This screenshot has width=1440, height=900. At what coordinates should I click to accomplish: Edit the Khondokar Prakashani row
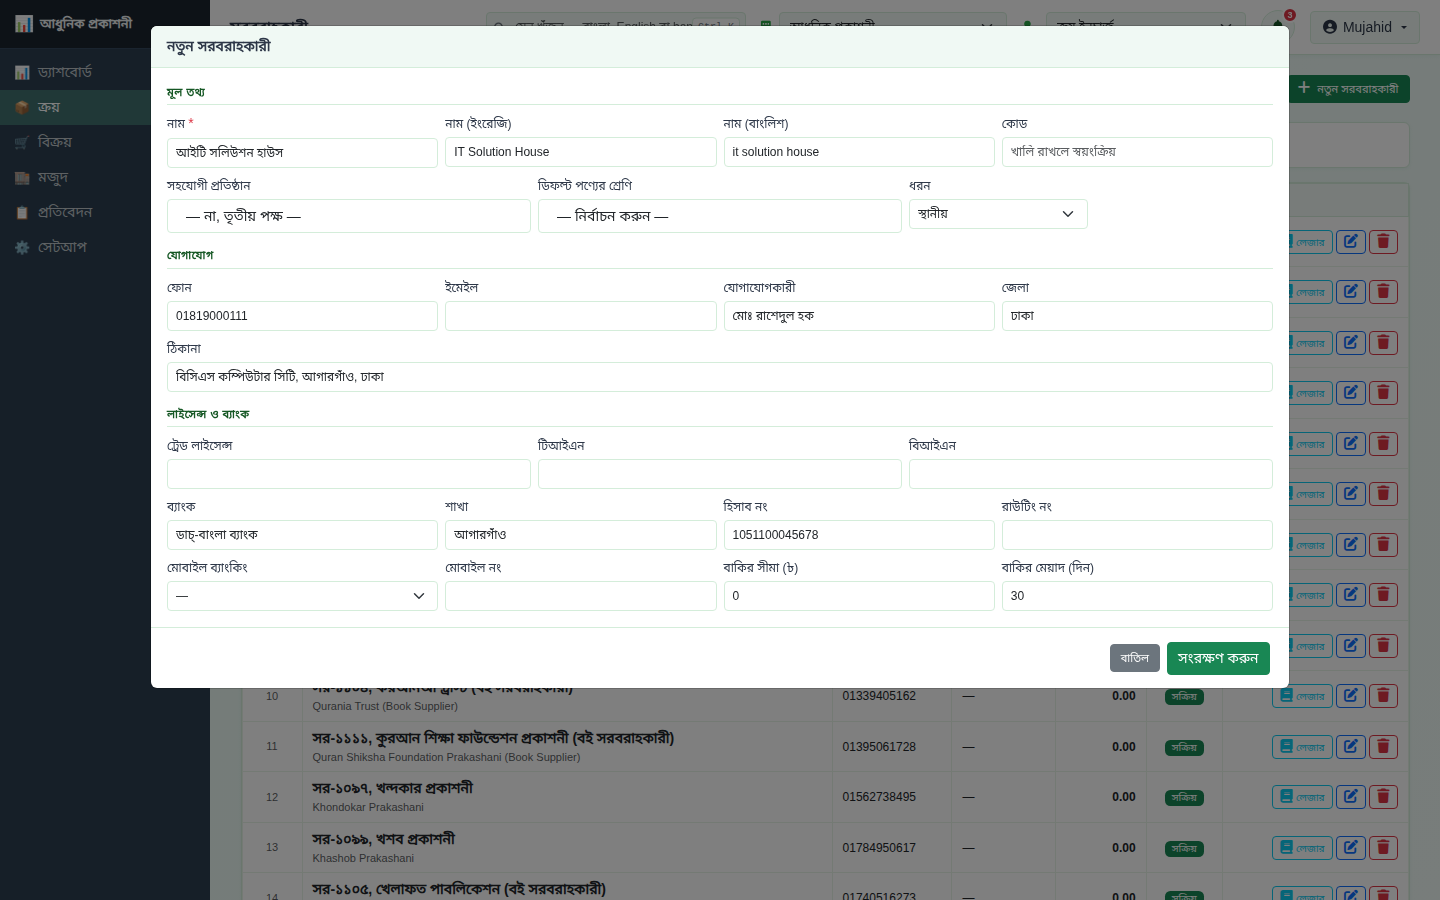click(1350, 797)
